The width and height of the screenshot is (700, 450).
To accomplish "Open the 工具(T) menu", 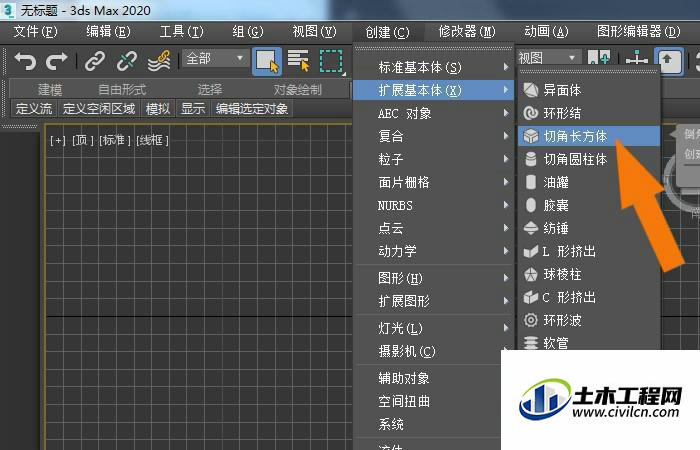I will (181, 32).
